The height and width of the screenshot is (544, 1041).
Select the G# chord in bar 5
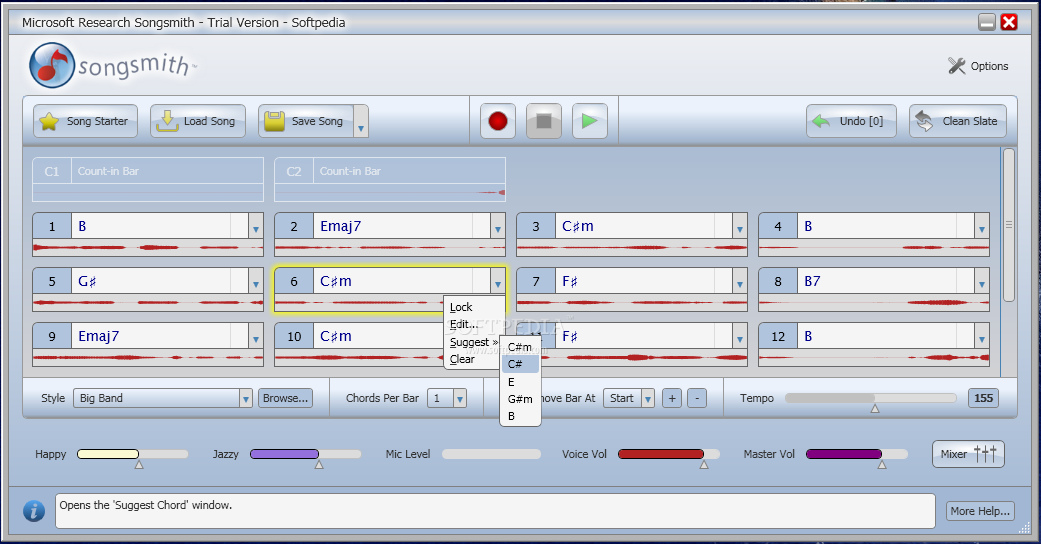point(87,282)
